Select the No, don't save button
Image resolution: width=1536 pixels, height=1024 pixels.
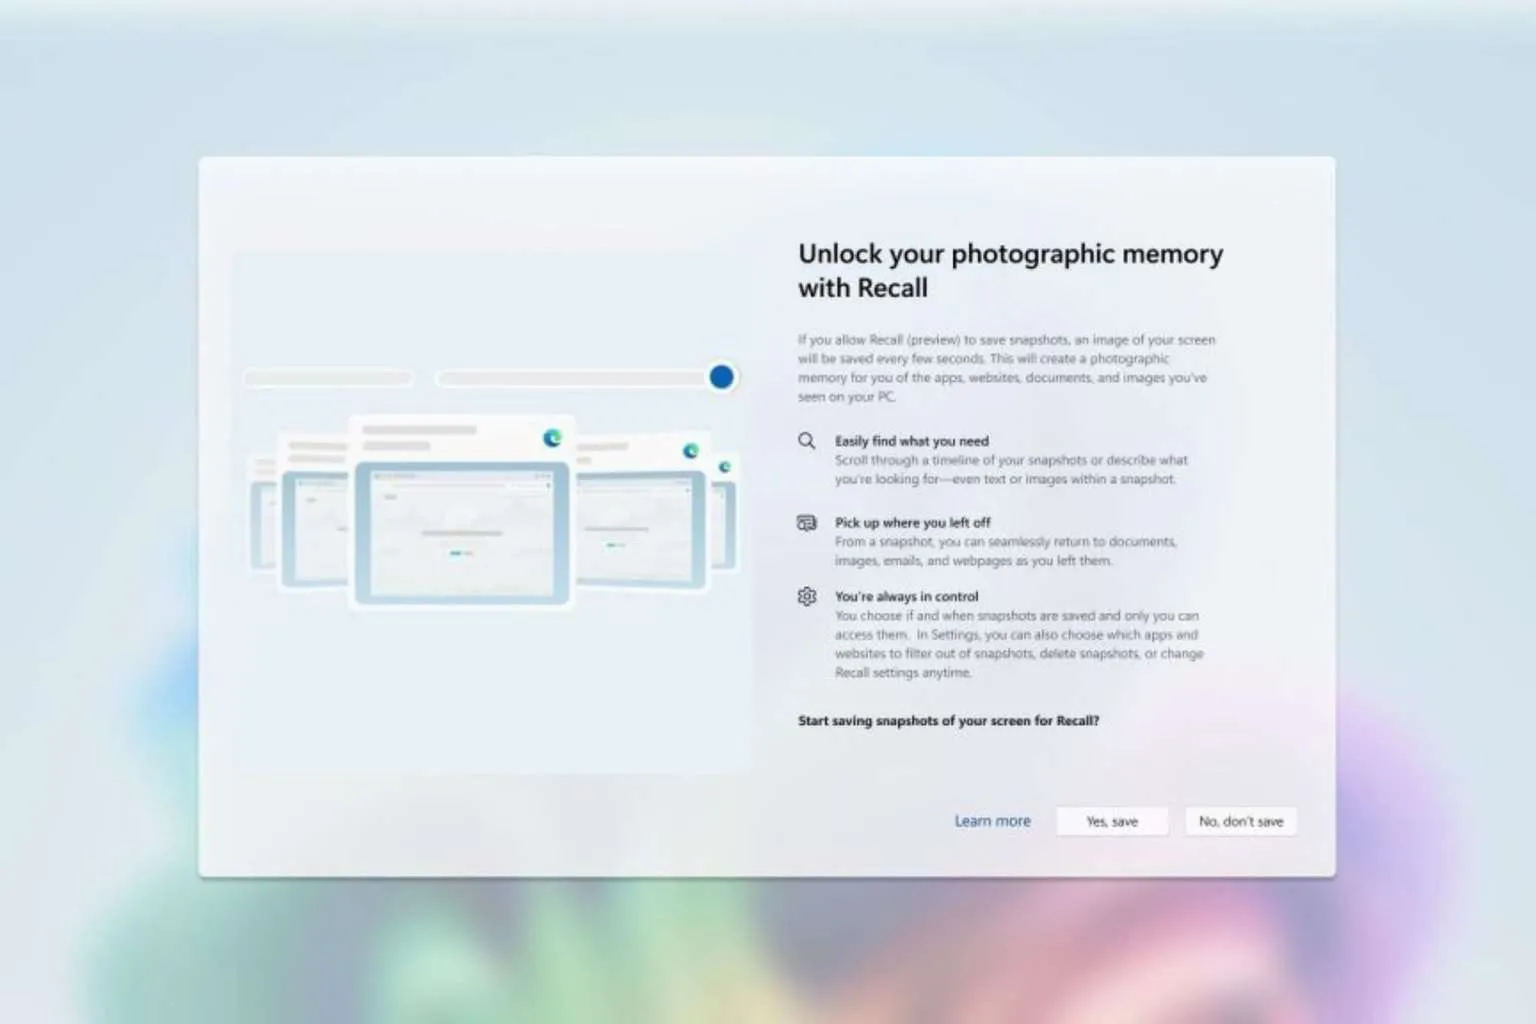coord(1241,821)
